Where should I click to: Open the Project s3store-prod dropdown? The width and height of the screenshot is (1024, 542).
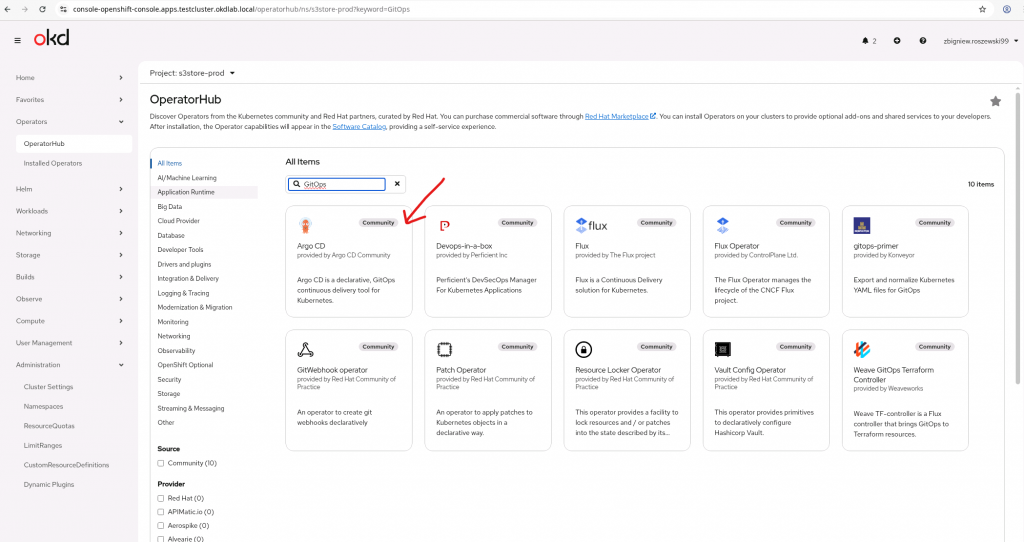tap(192, 73)
